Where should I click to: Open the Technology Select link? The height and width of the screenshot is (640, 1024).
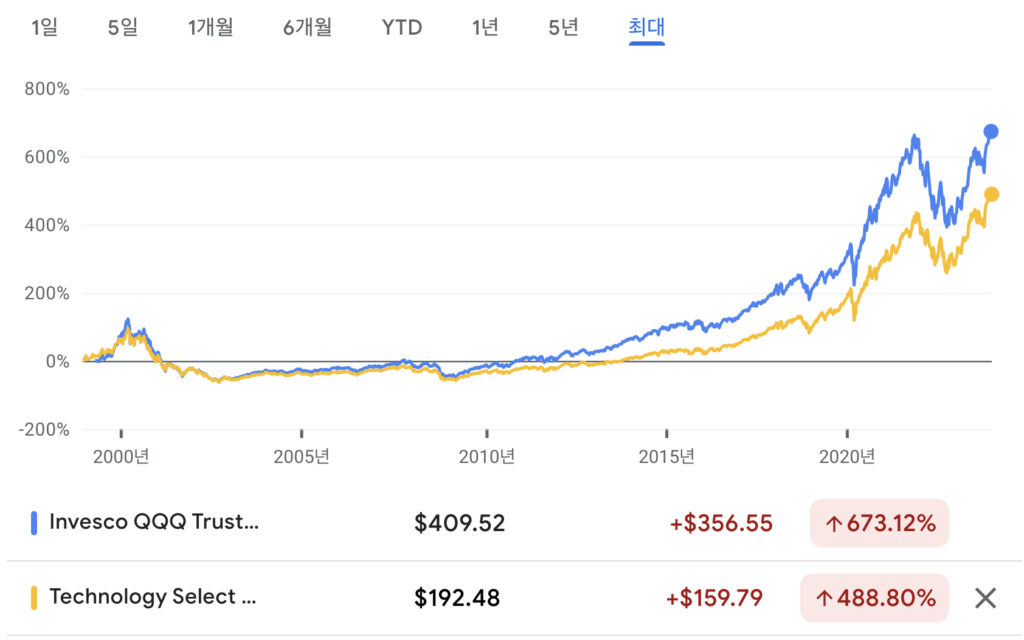pyautogui.click(x=152, y=598)
